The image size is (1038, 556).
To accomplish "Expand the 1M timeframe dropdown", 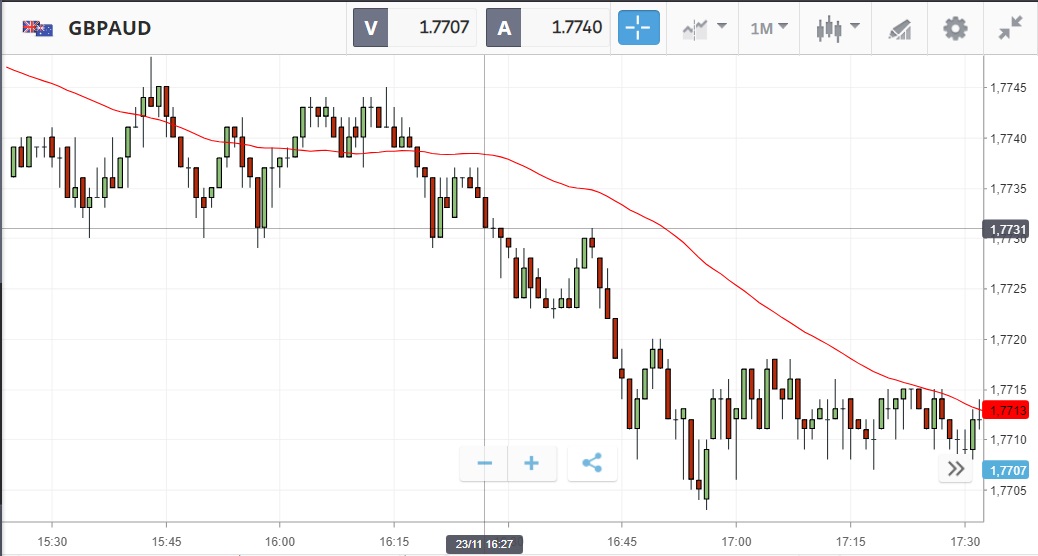I will 769,28.
